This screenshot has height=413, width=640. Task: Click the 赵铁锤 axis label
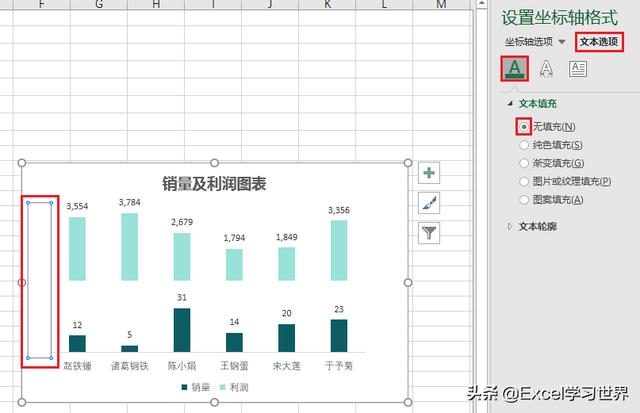[x=77, y=366]
